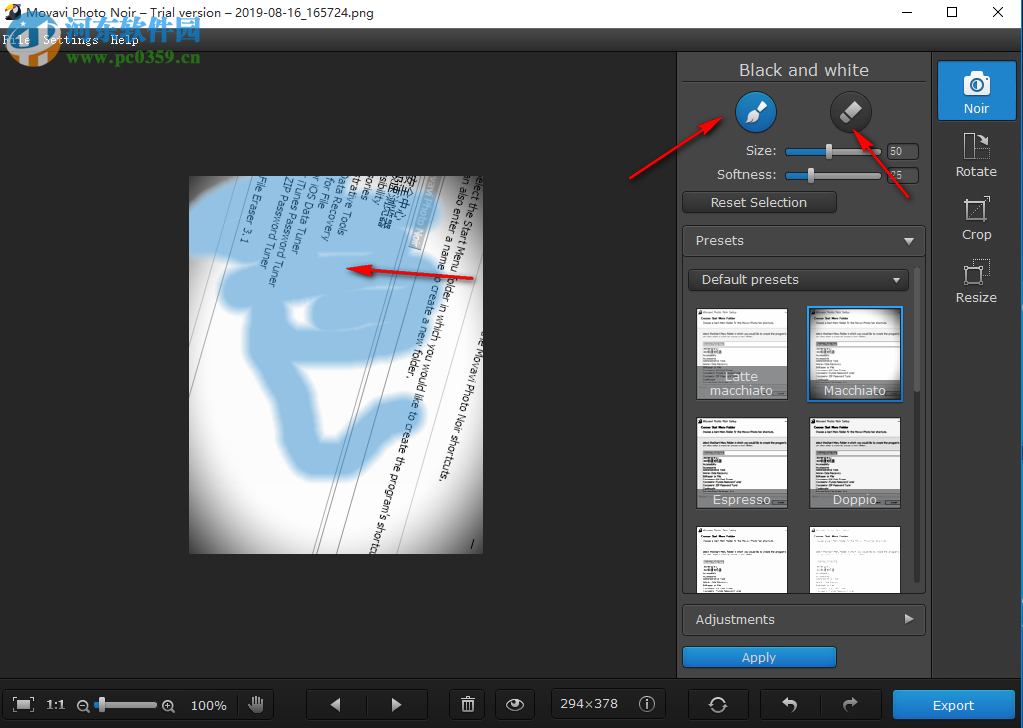
Task: Open the Rotate tool
Action: click(975, 155)
